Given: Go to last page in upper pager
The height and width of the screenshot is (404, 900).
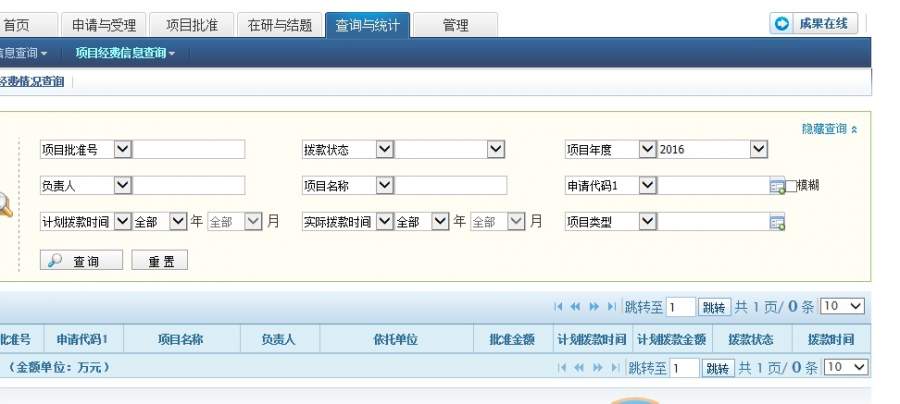Looking at the screenshot, I should pyautogui.click(x=611, y=306).
